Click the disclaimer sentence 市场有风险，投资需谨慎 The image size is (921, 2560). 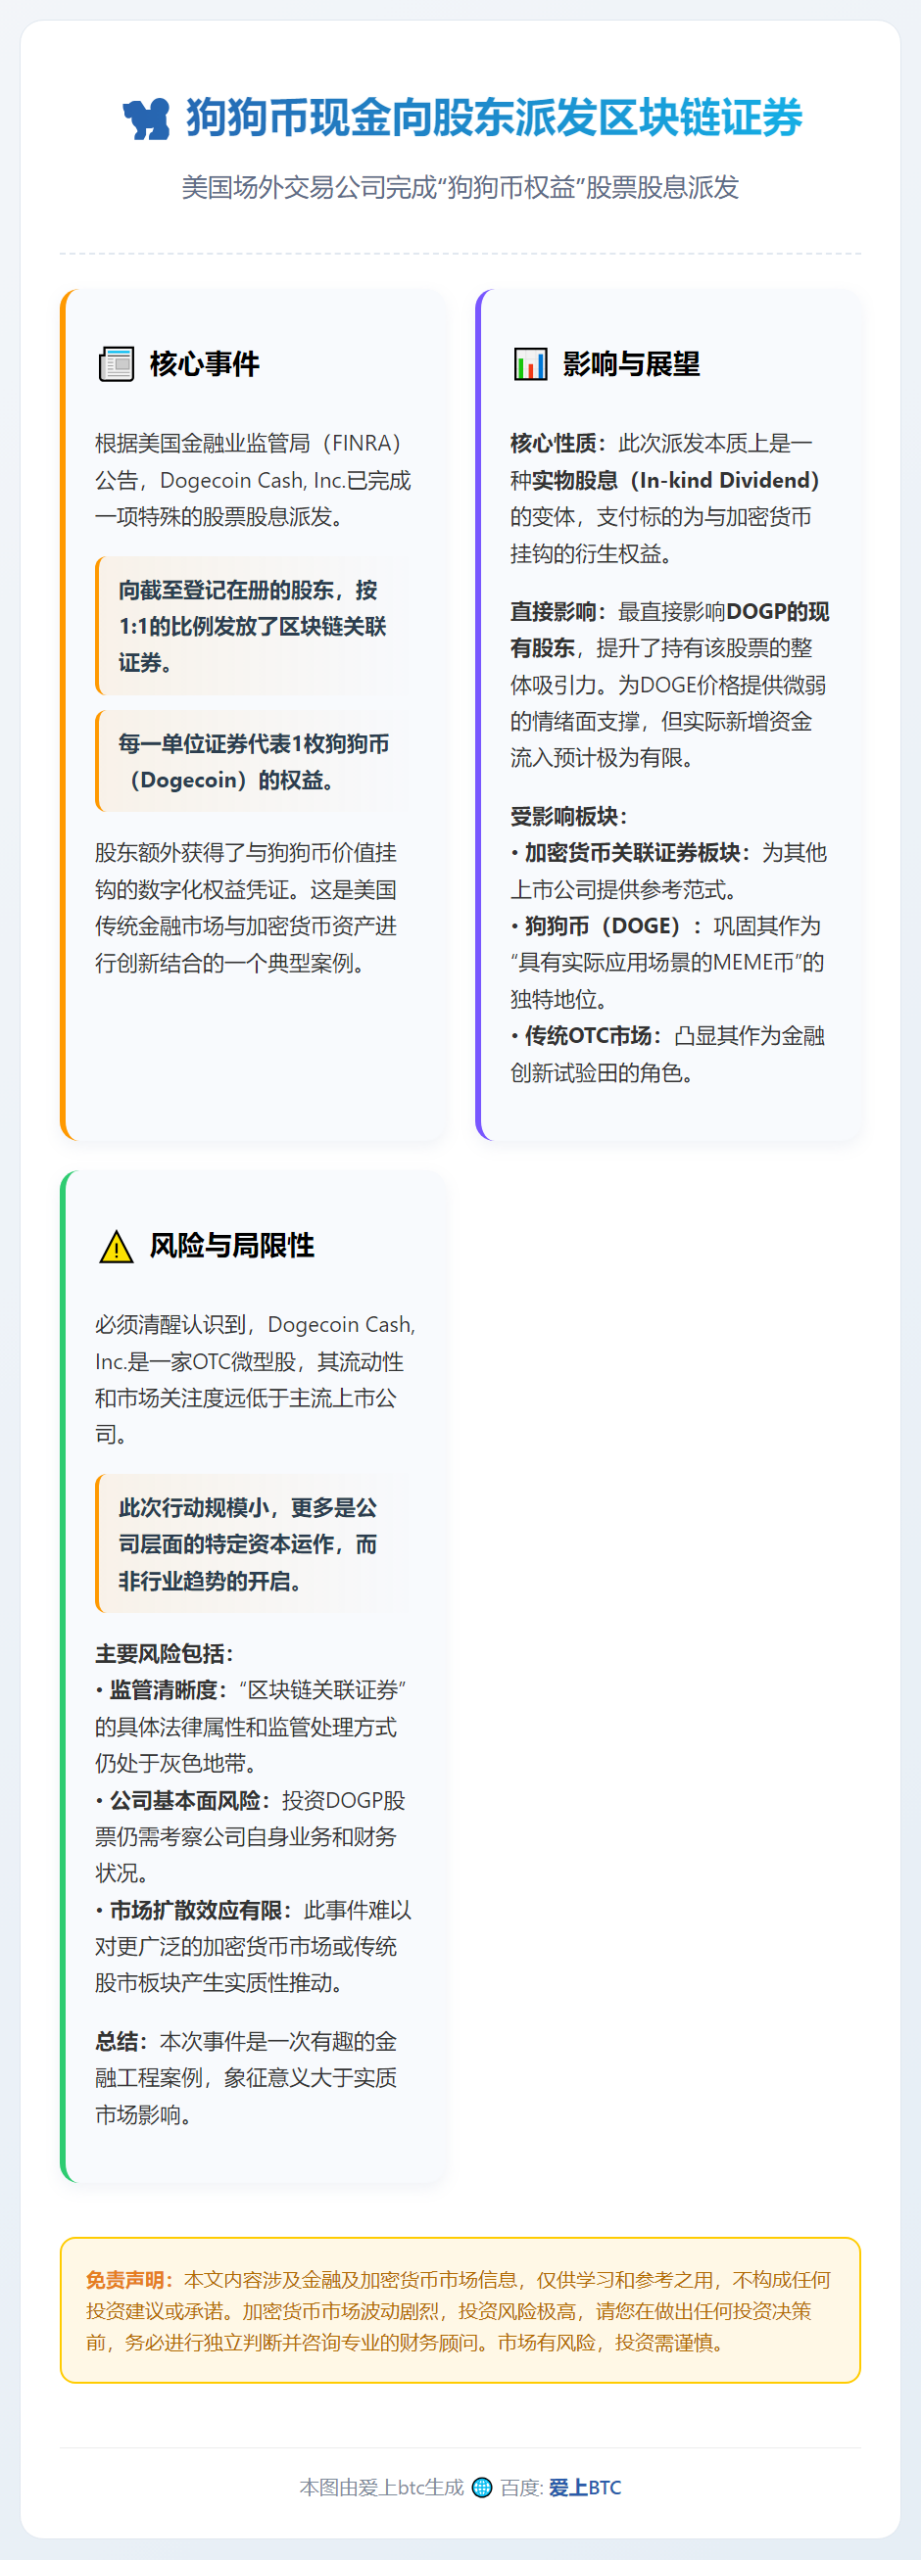612,2343
